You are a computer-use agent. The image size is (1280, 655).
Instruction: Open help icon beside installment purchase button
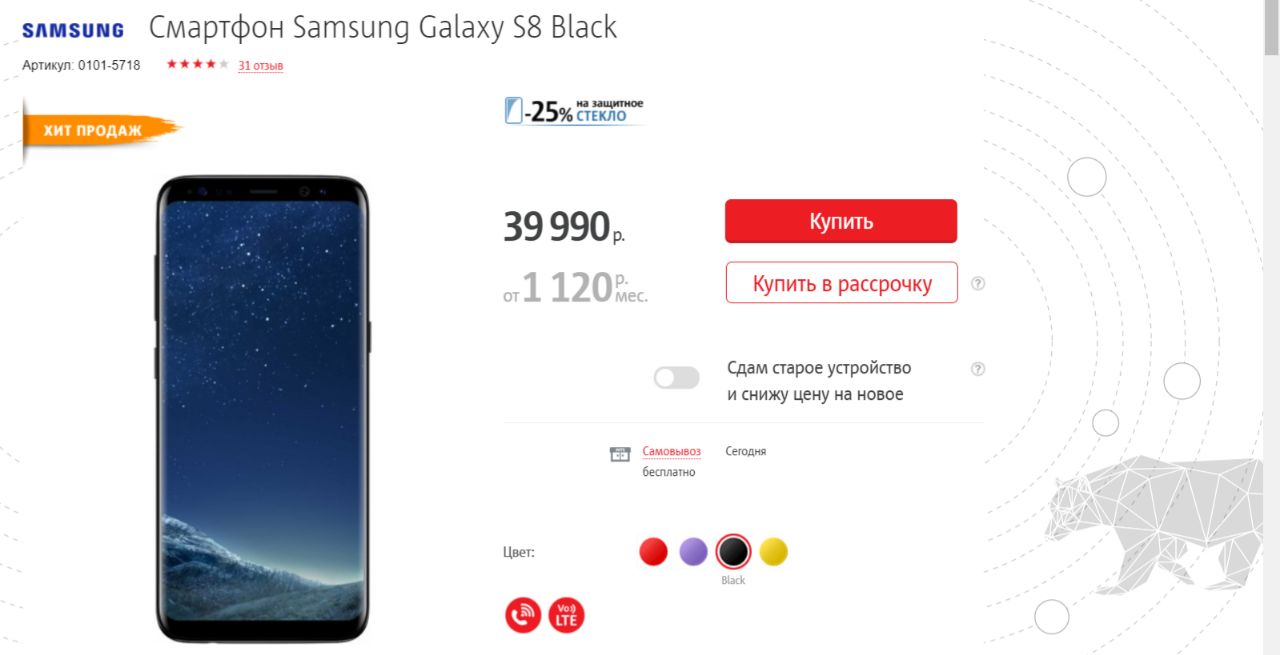coord(978,283)
